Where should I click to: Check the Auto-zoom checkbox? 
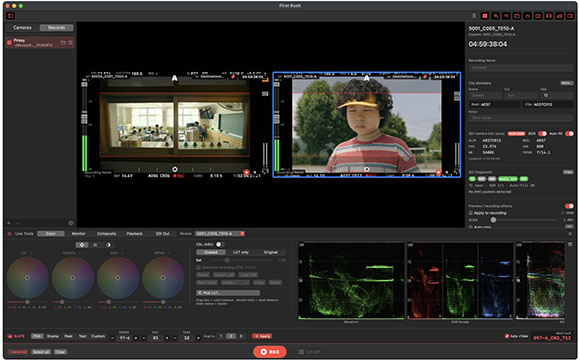[471, 227]
